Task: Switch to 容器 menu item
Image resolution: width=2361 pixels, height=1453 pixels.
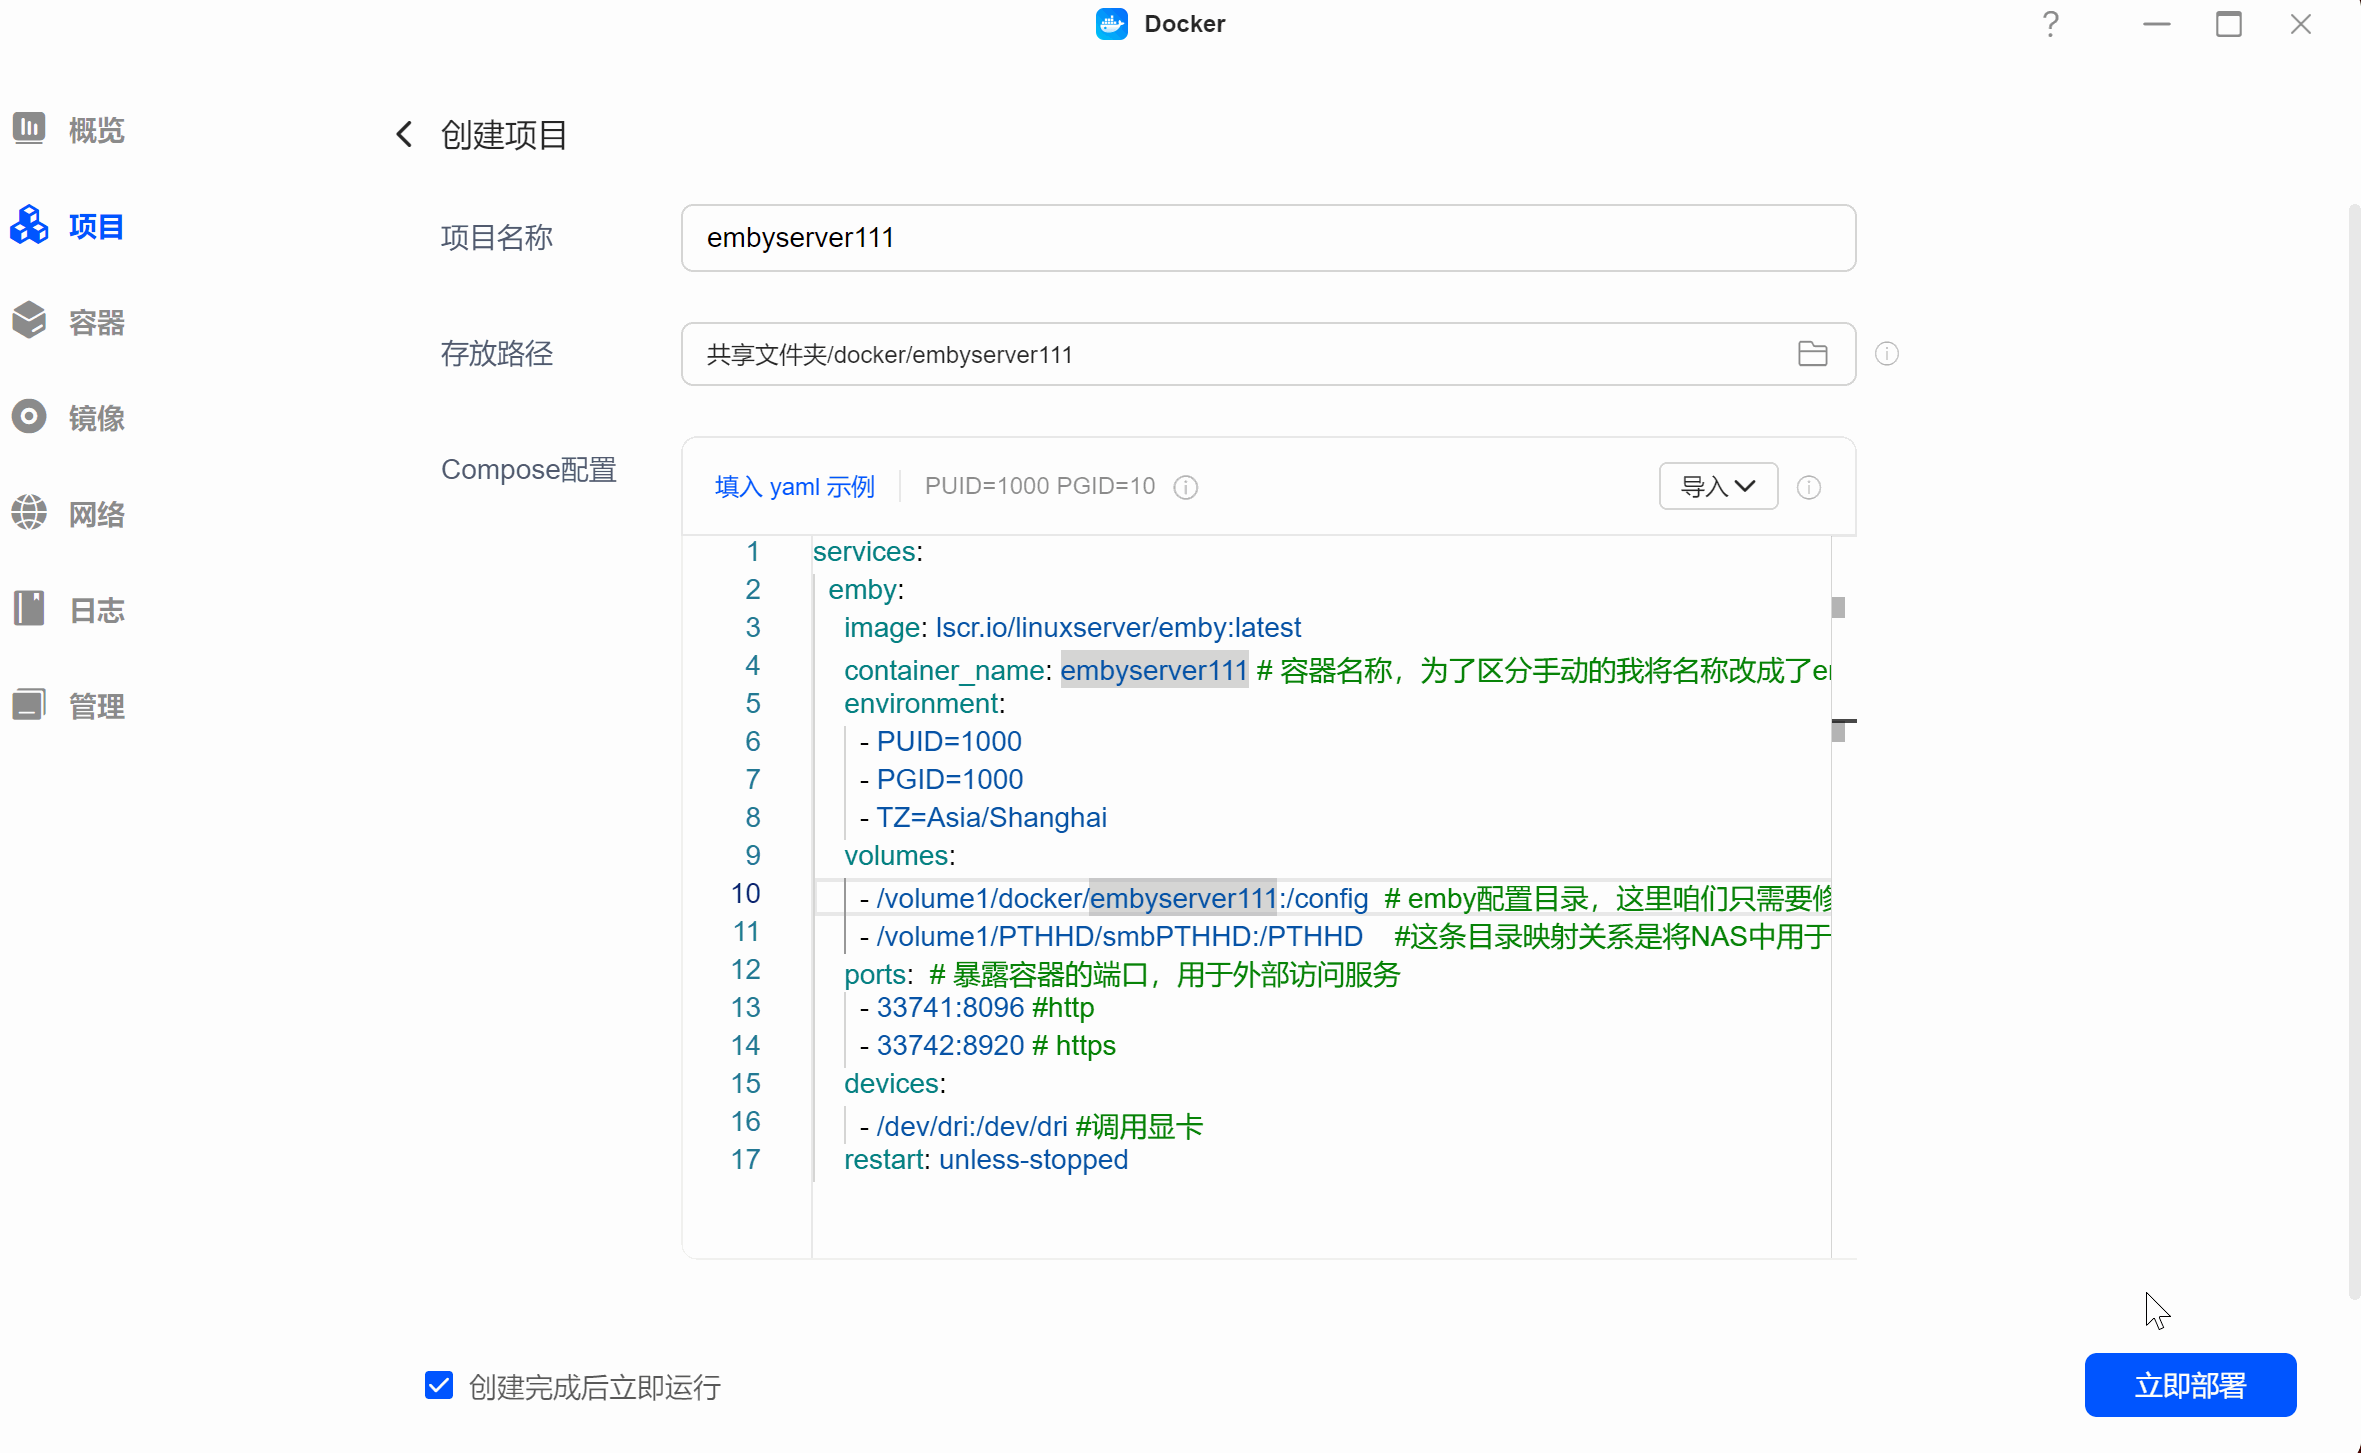Action: pyautogui.click(x=97, y=322)
